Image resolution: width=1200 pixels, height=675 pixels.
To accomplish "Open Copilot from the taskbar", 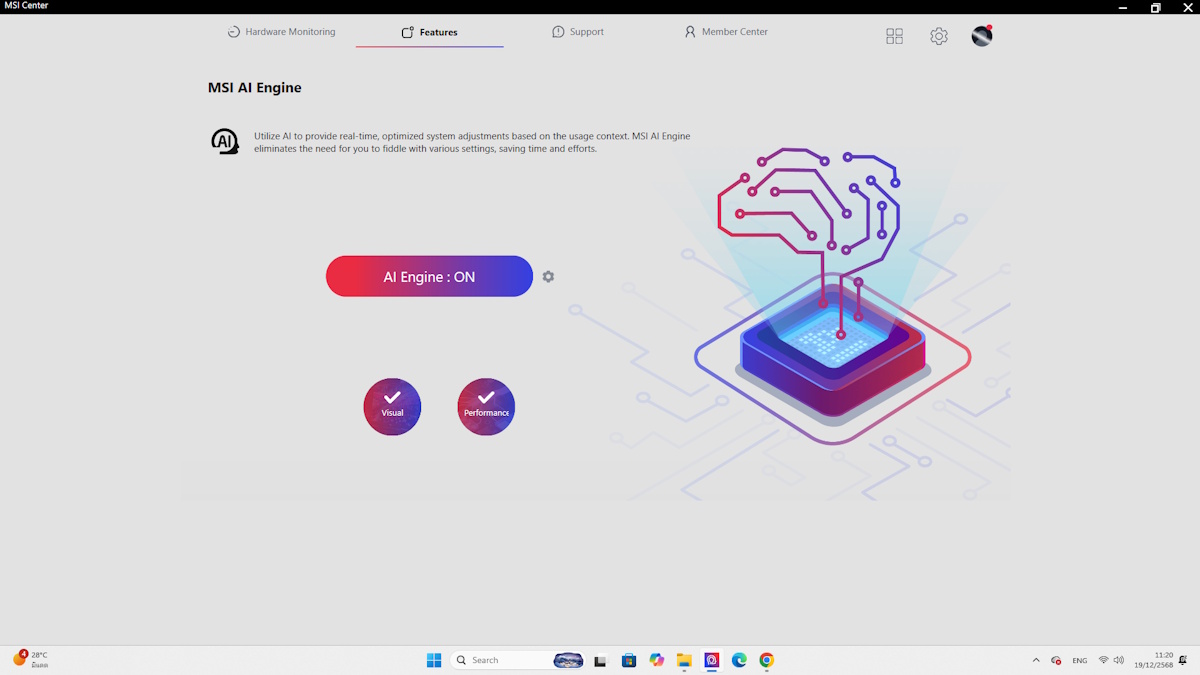I will pyautogui.click(x=656, y=660).
